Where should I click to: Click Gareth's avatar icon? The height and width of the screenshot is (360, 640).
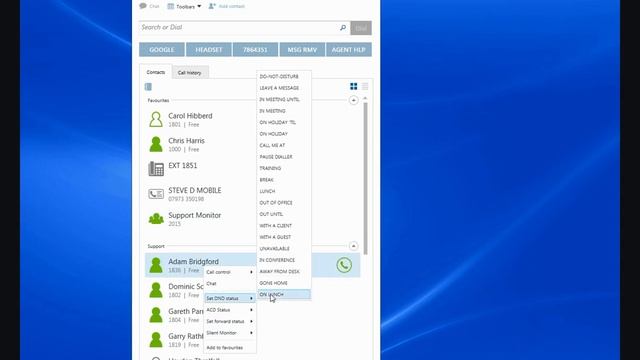pos(156,315)
